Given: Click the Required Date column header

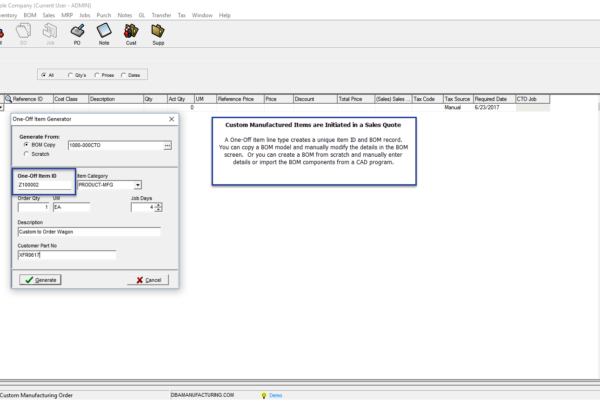Looking at the screenshot, I should [494, 99].
